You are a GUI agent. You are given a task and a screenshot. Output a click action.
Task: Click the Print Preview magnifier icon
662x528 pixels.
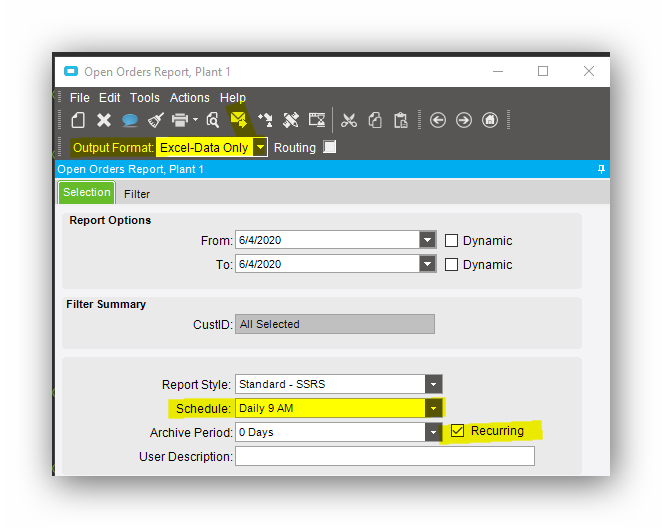tap(212, 120)
